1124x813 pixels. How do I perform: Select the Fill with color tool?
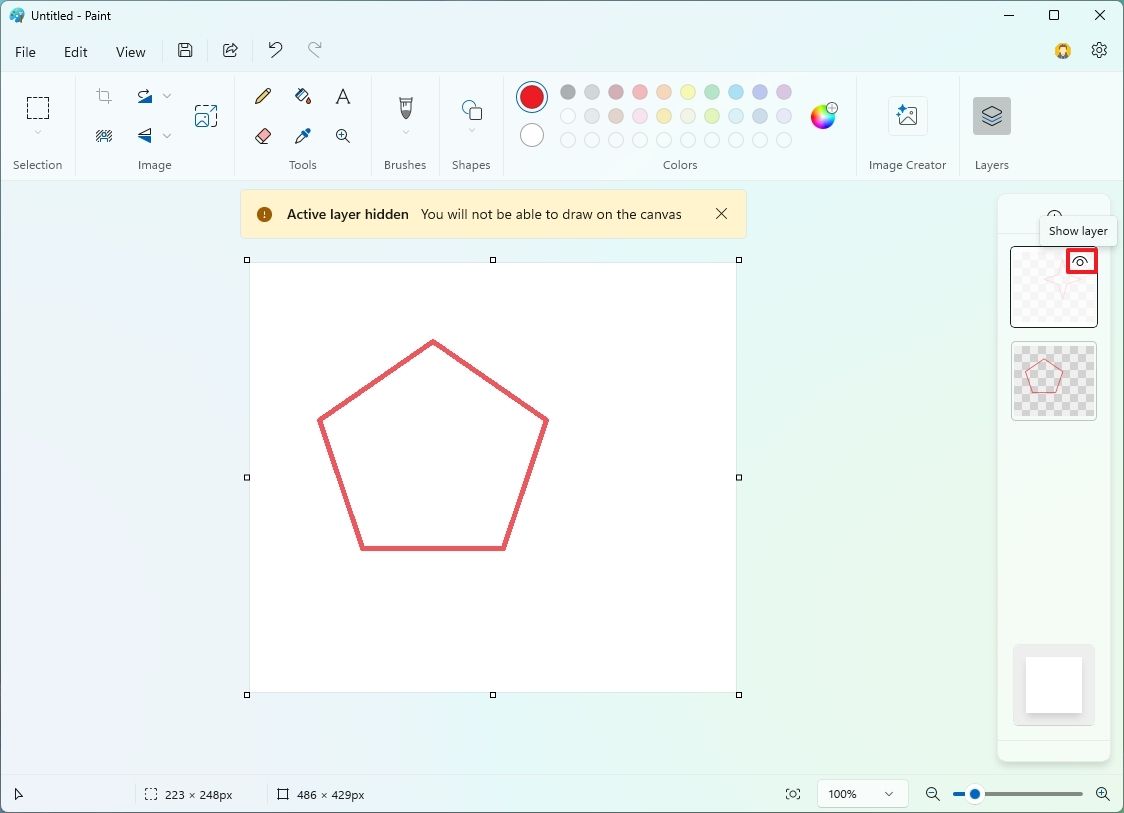point(302,97)
